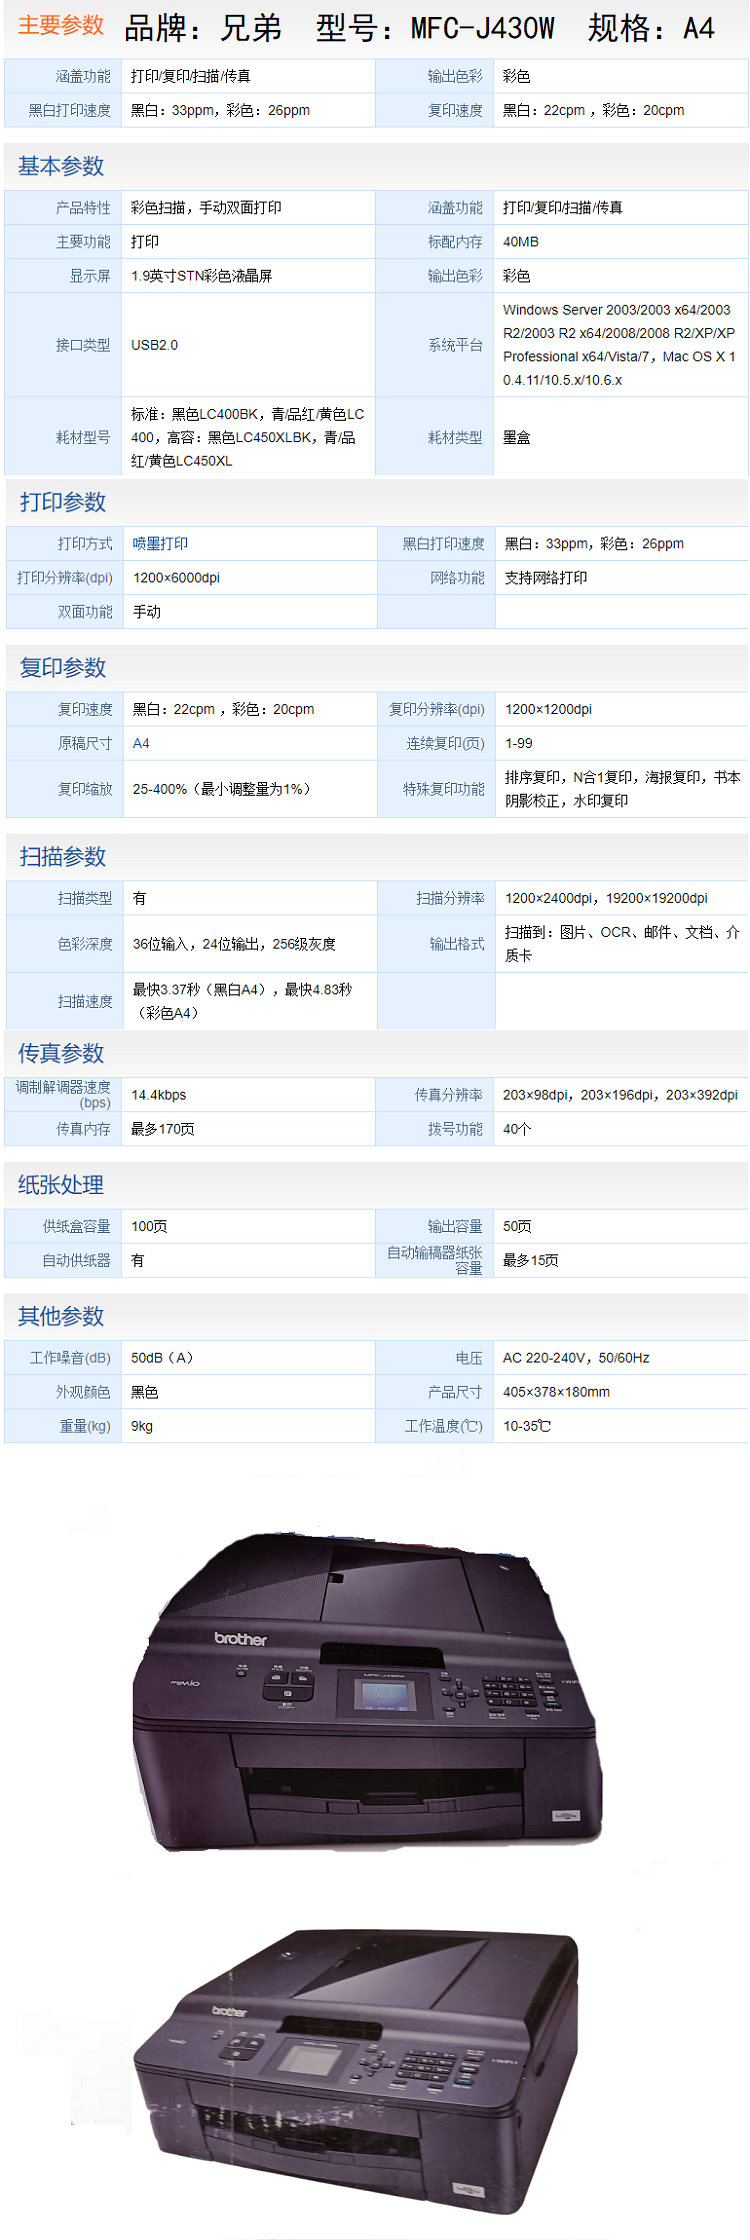Click the 1-99 continuous copy value
The width and height of the screenshot is (750, 2240).
(x=519, y=743)
